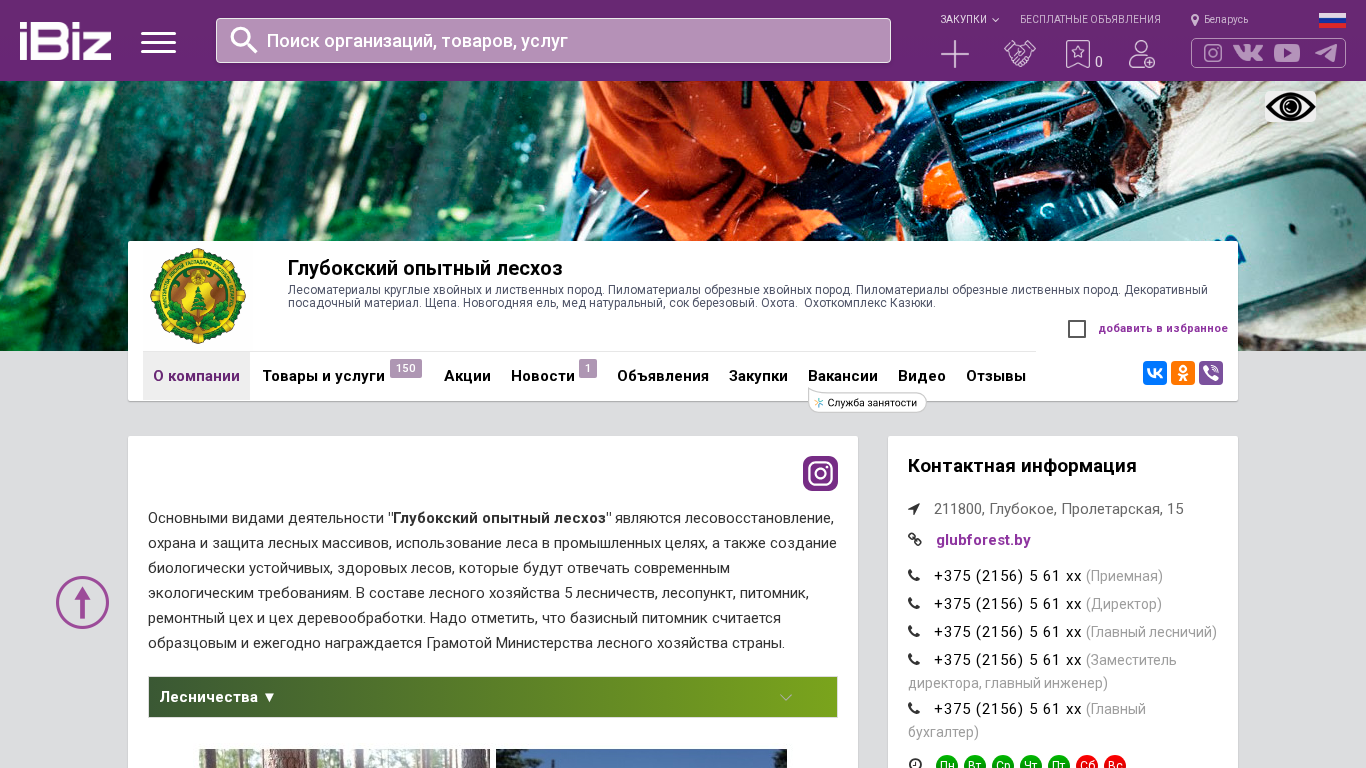Open the Отзывы tab
1366x768 pixels.
[x=996, y=376]
